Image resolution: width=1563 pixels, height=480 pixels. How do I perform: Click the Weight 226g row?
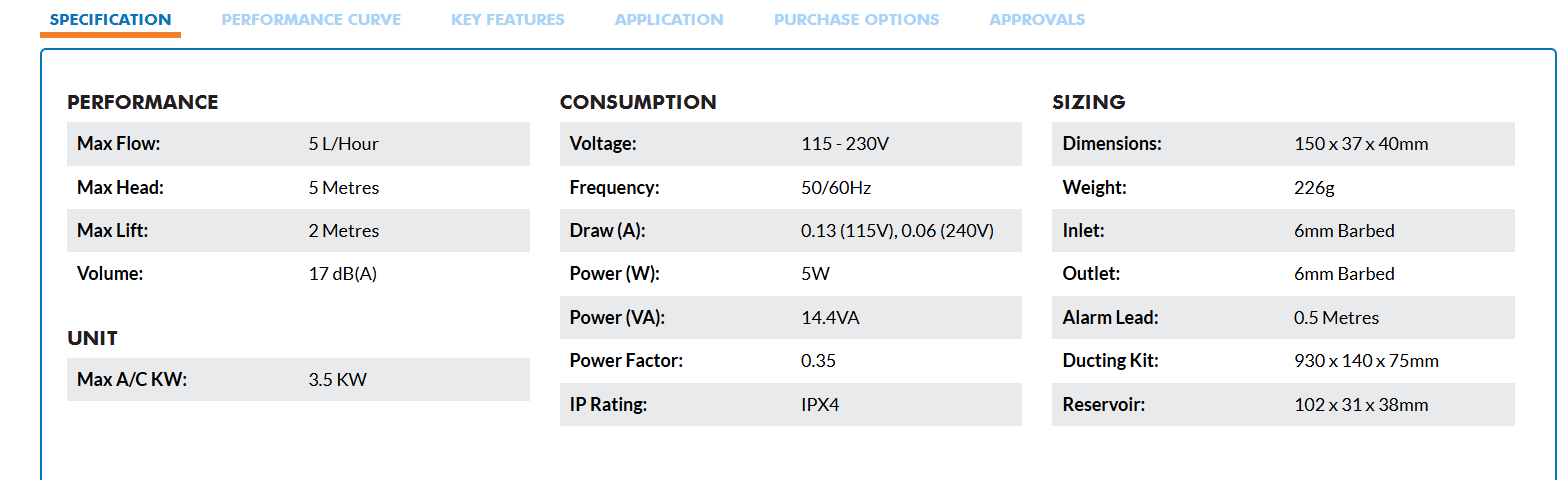1283,187
